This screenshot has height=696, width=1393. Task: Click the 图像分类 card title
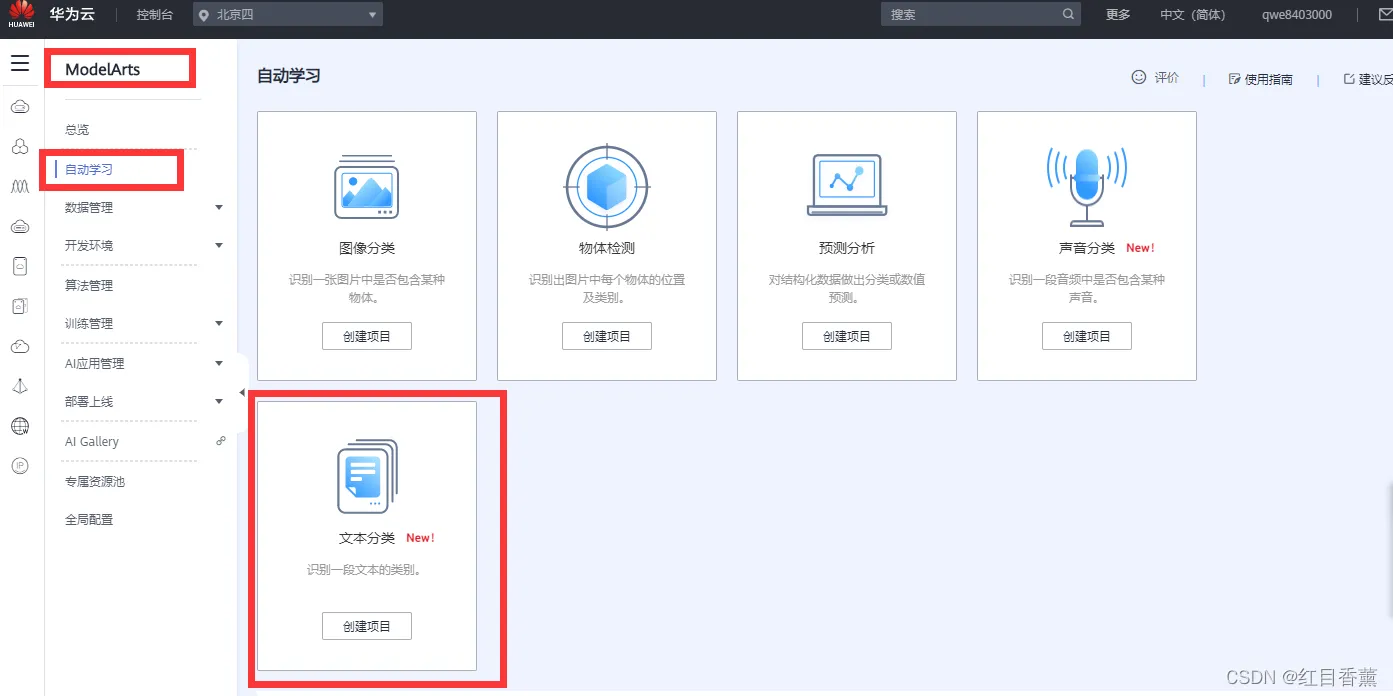coord(367,247)
